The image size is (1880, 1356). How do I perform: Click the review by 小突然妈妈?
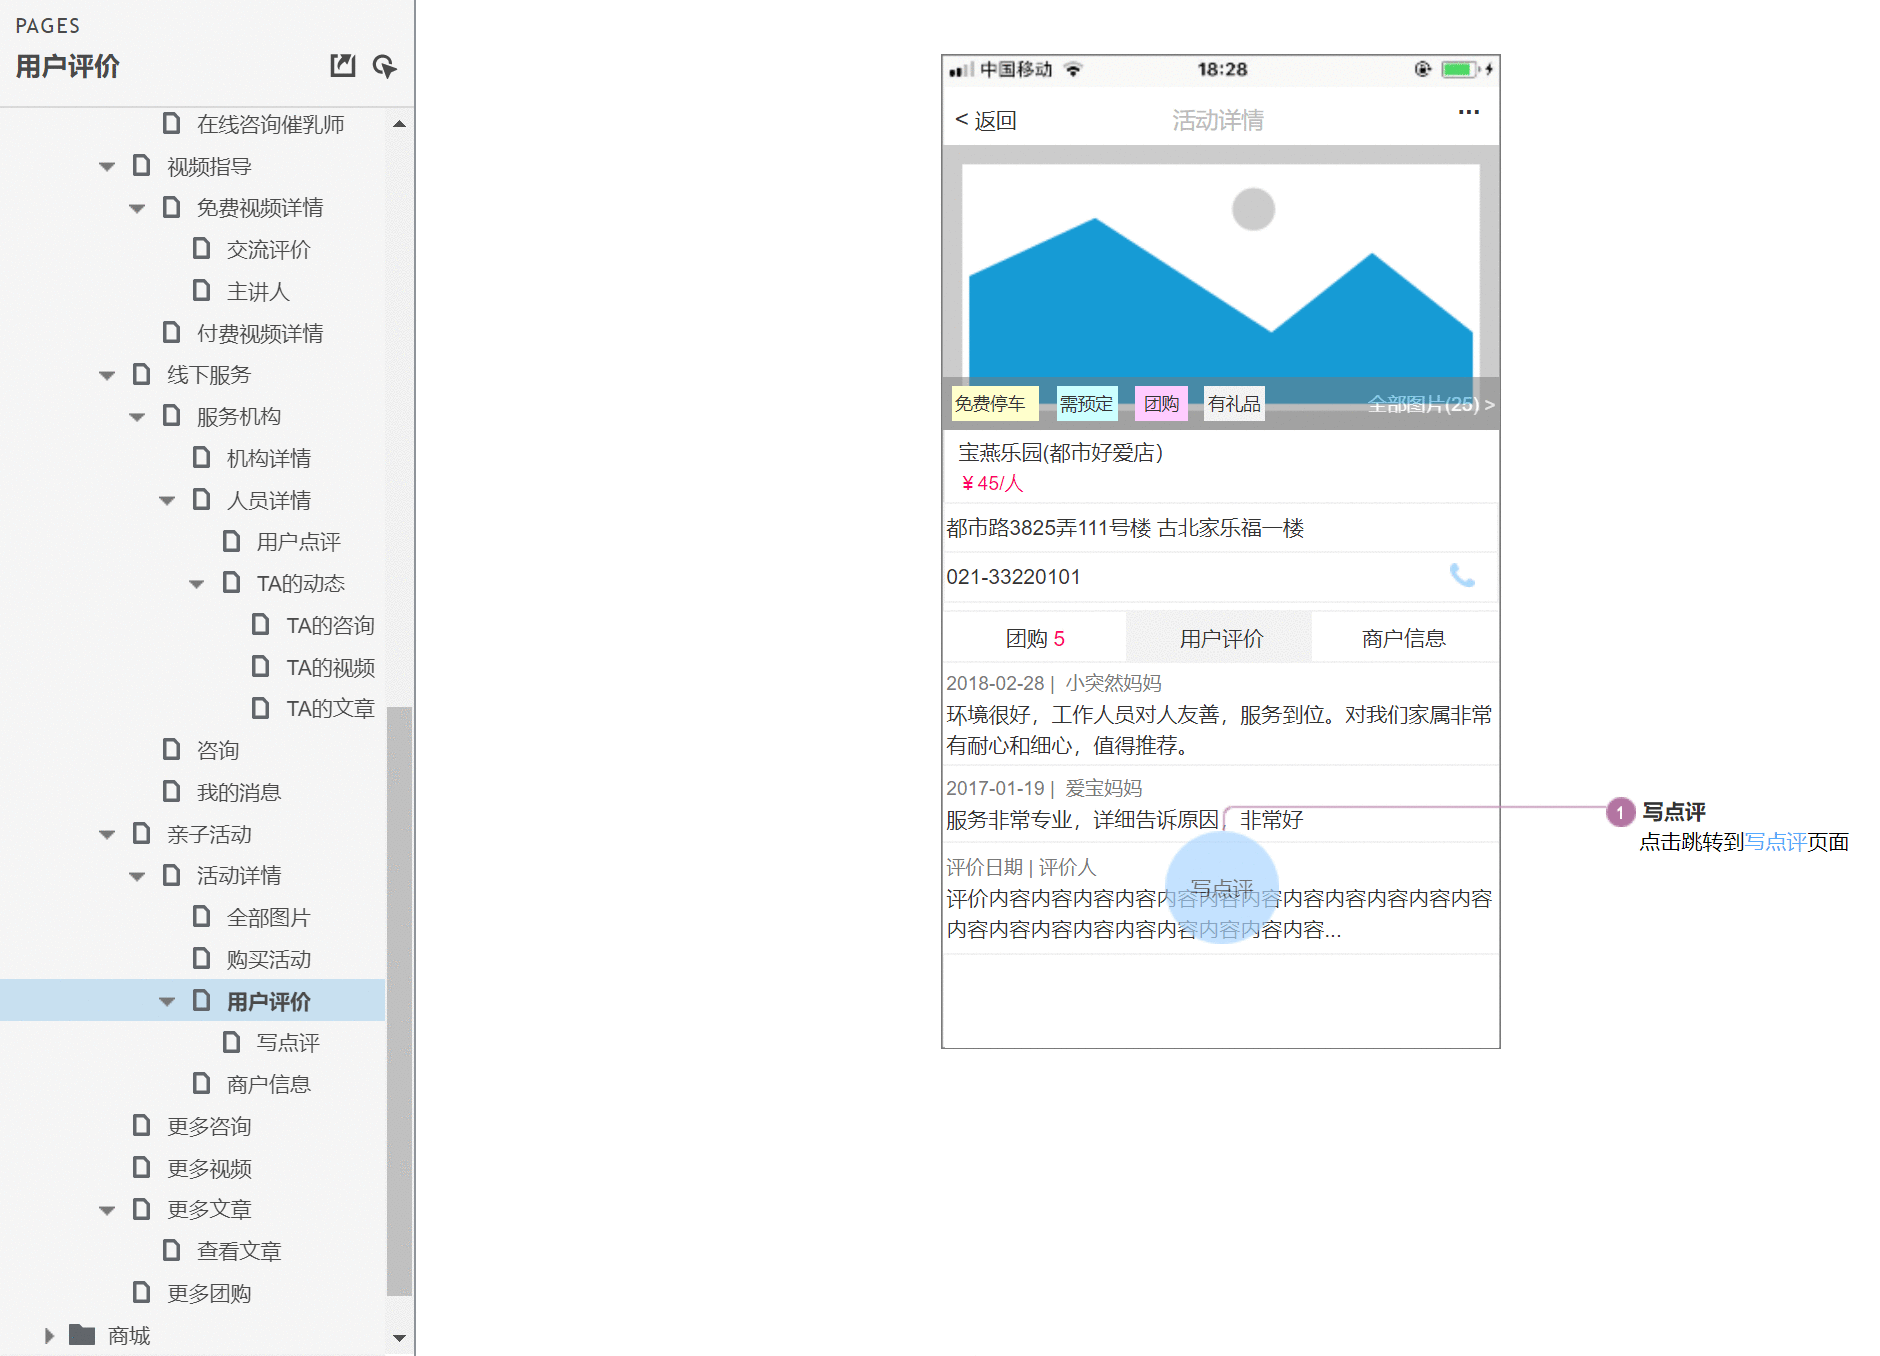coord(1219,714)
